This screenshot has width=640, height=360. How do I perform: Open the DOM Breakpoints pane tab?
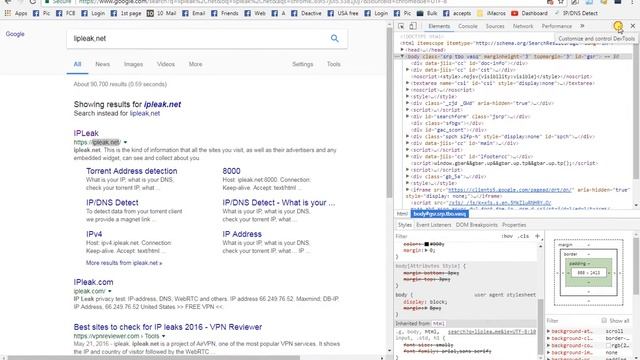(476, 225)
